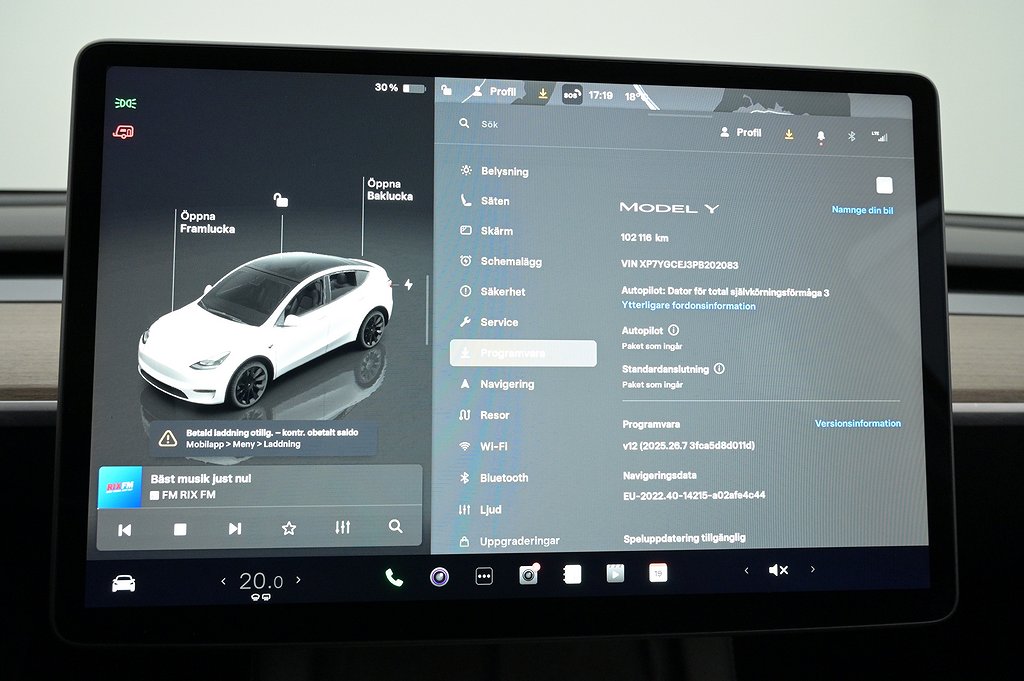Open the Säkerhet settings section
This screenshot has height=681, width=1024.
pyautogui.click(x=502, y=292)
